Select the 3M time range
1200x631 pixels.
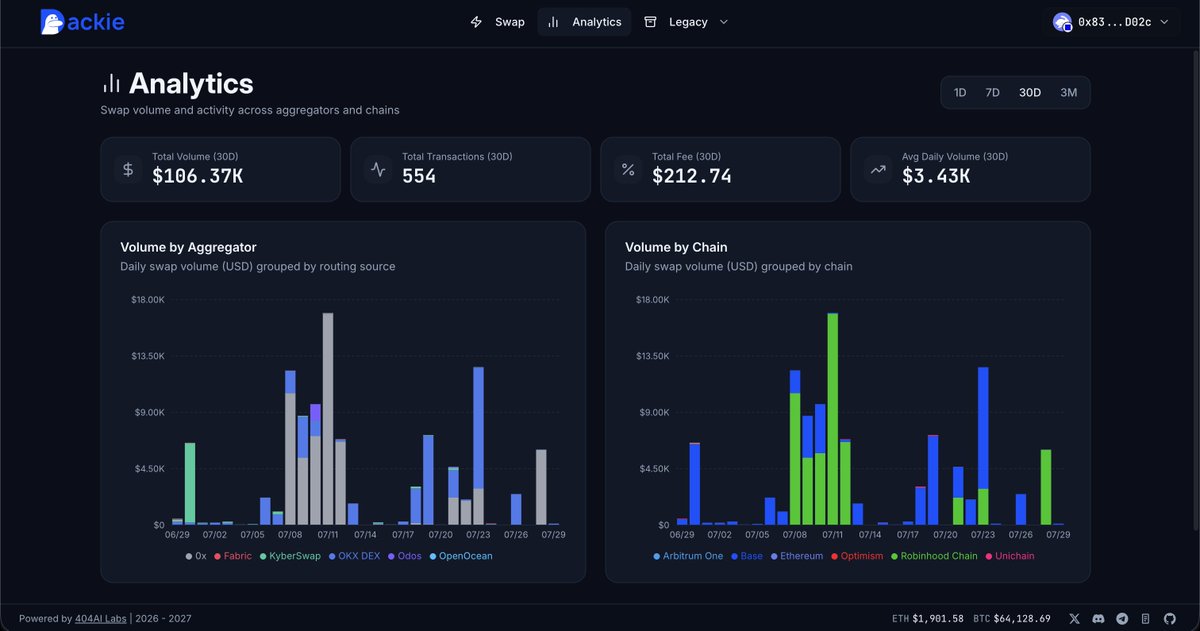click(1069, 93)
